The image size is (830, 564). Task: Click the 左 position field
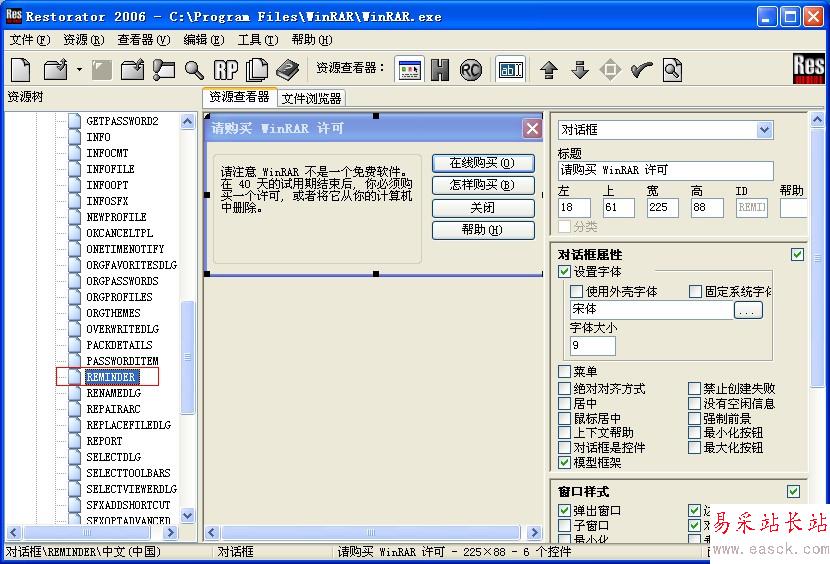pos(574,207)
